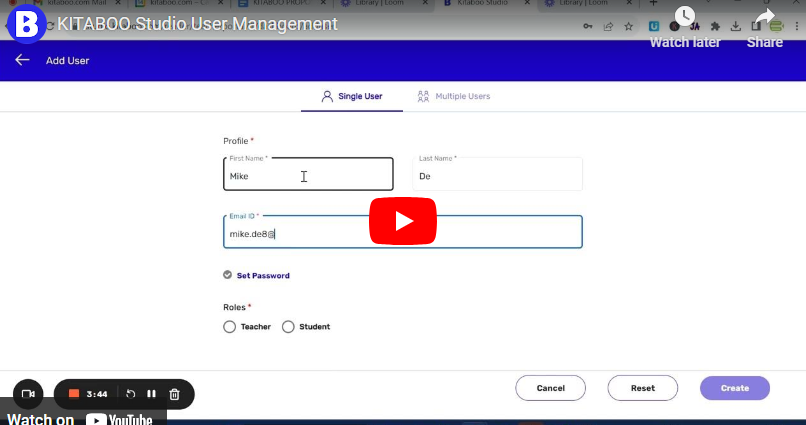Select the Teacher role radio button

click(229, 327)
